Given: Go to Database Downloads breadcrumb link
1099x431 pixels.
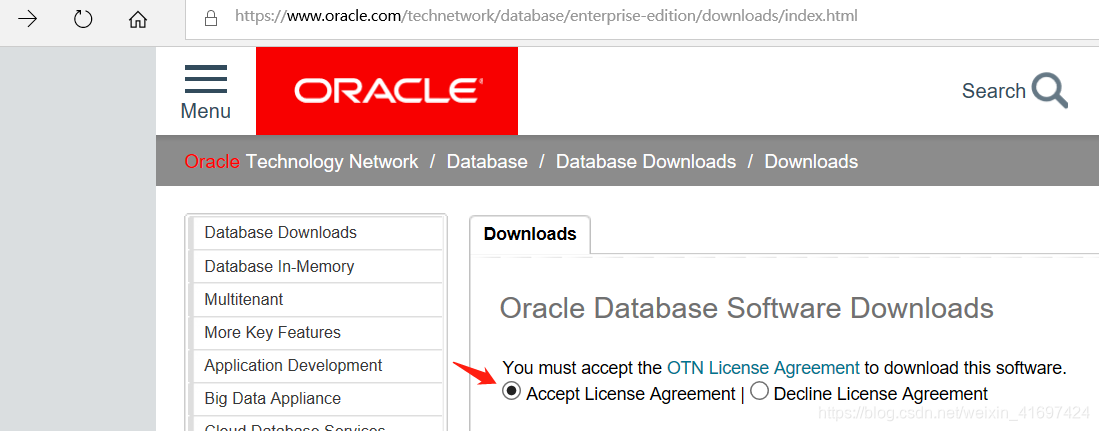Looking at the screenshot, I should 646,162.
